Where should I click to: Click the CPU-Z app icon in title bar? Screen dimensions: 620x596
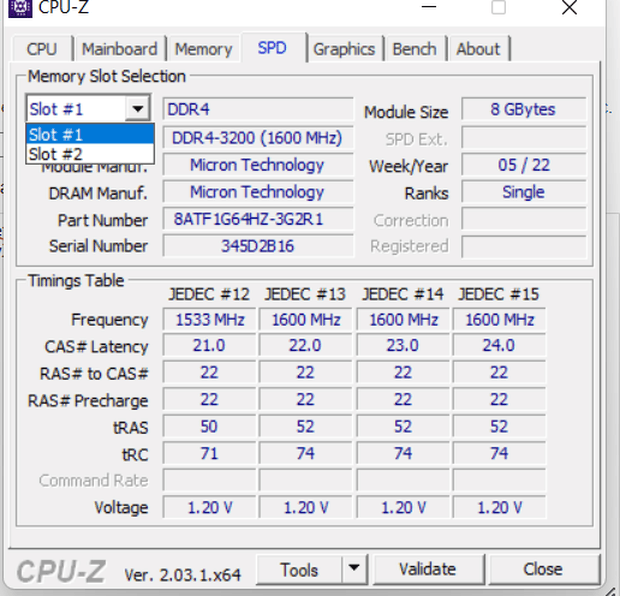click(x=20, y=8)
